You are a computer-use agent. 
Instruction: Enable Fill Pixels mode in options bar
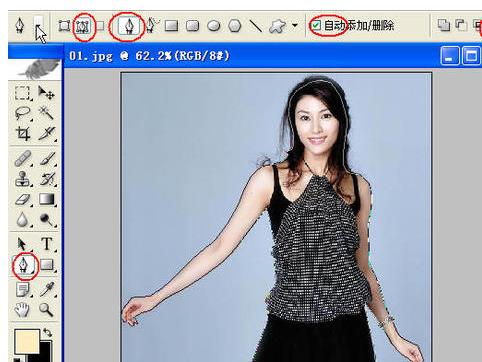pyautogui.click(x=100, y=26)
